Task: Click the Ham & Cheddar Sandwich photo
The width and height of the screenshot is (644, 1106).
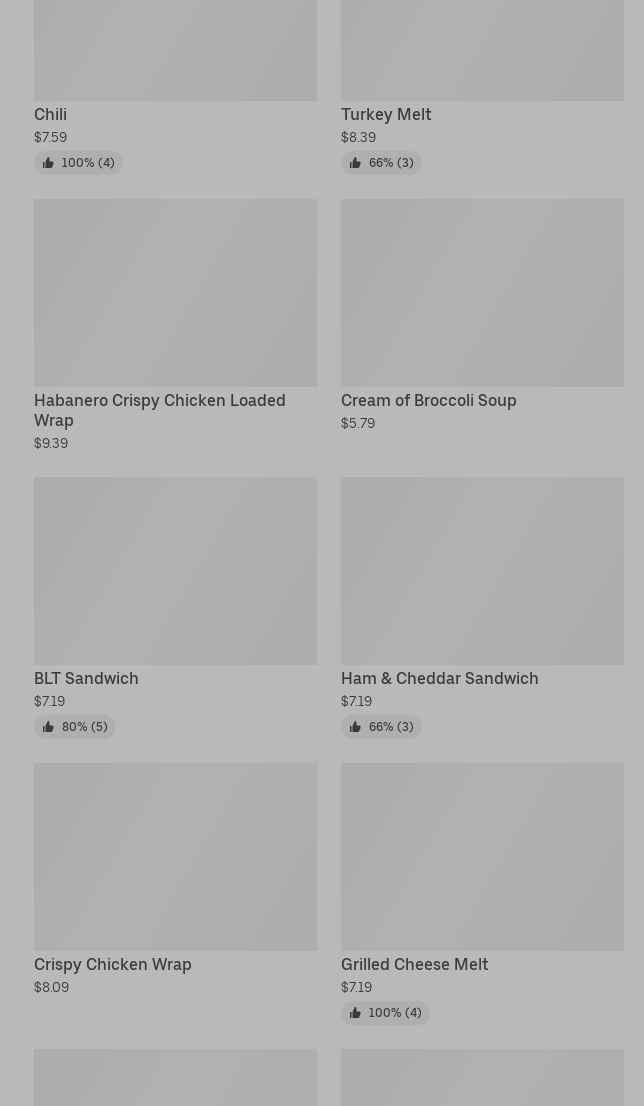Action: pos(482,570)
